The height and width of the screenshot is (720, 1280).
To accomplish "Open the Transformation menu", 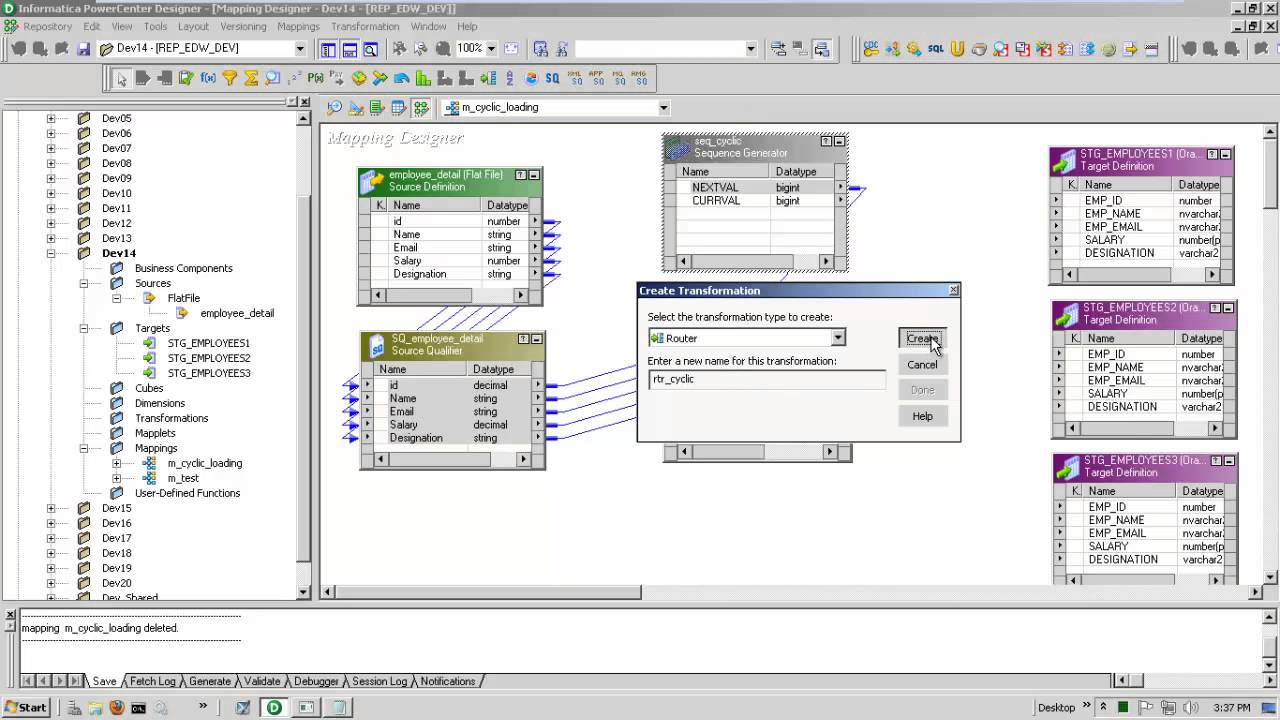I will pyautogui.click(x=365, y=27).
